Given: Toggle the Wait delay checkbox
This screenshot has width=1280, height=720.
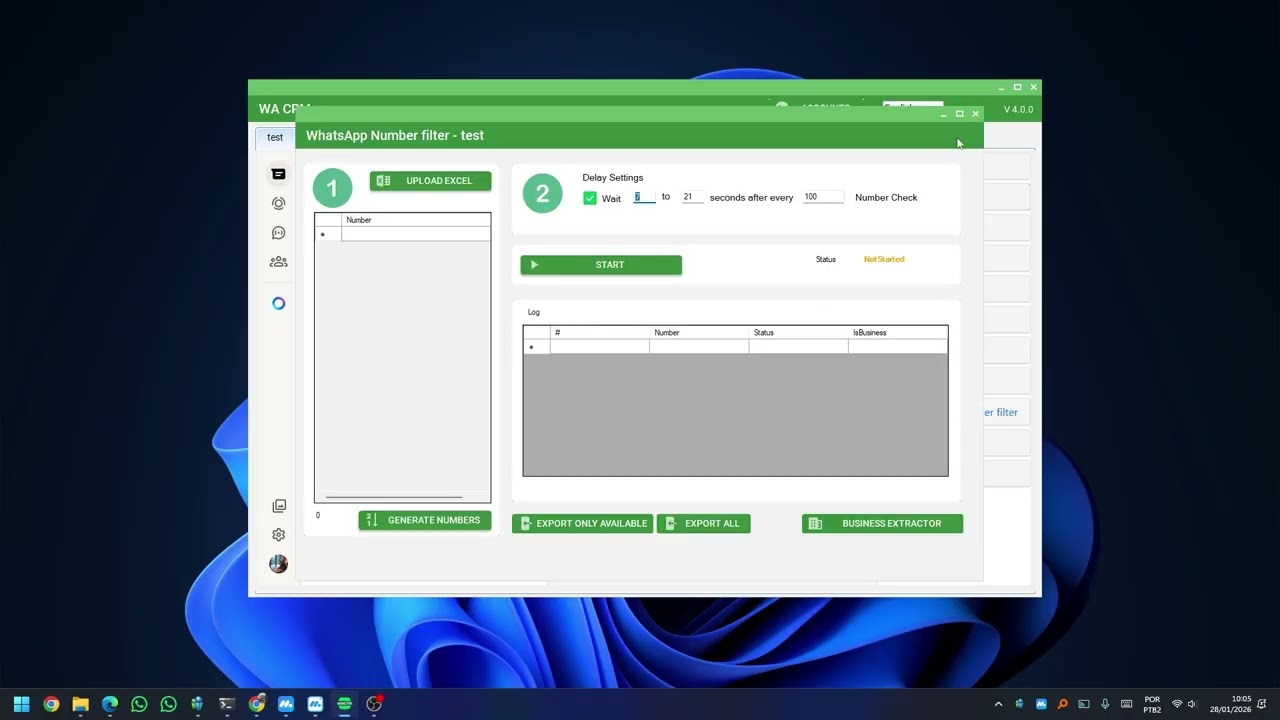Looking at the screenshot, I should coord(590,198).
